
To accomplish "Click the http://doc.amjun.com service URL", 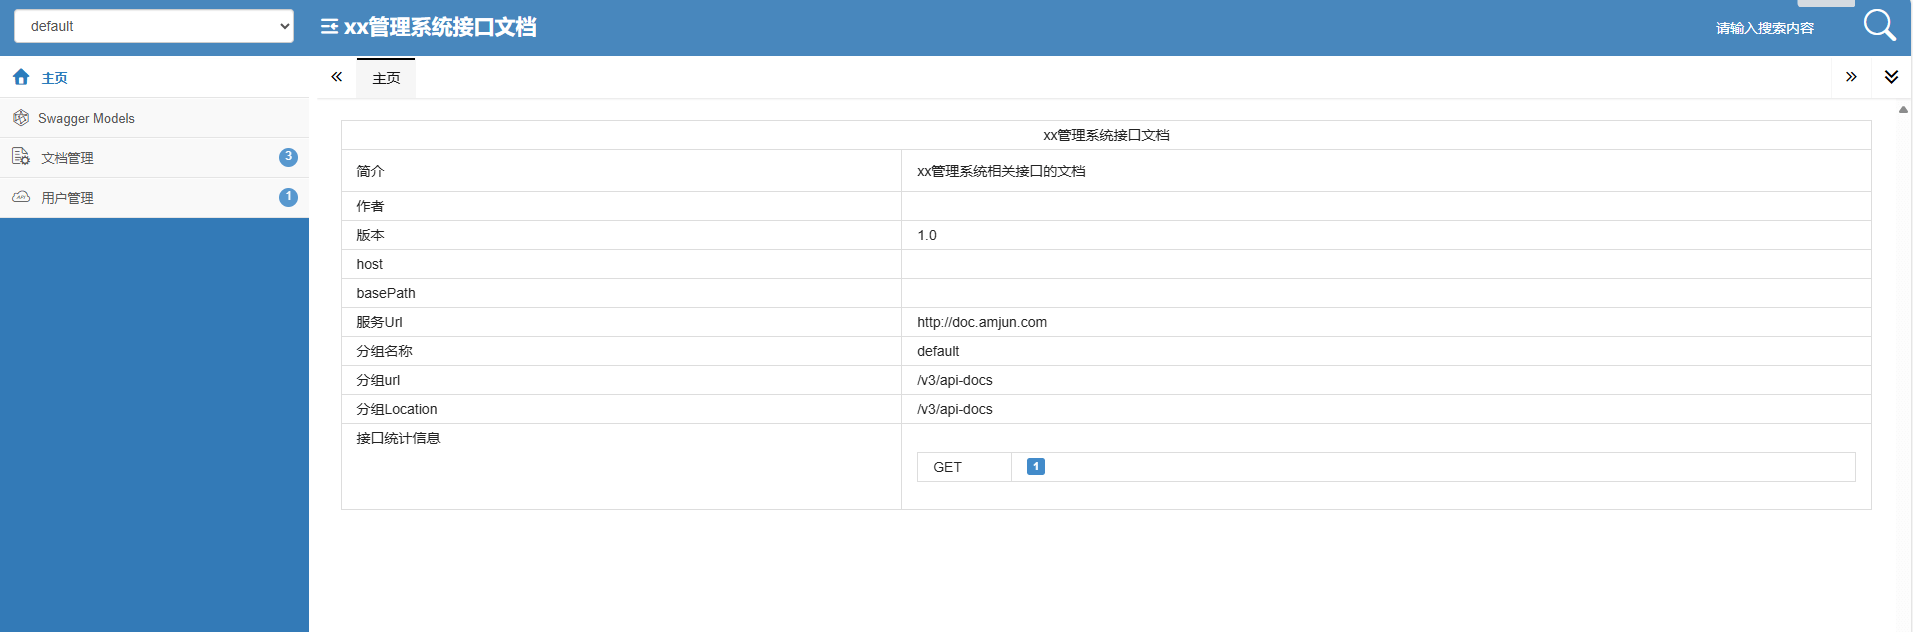I will click(981, 322).
